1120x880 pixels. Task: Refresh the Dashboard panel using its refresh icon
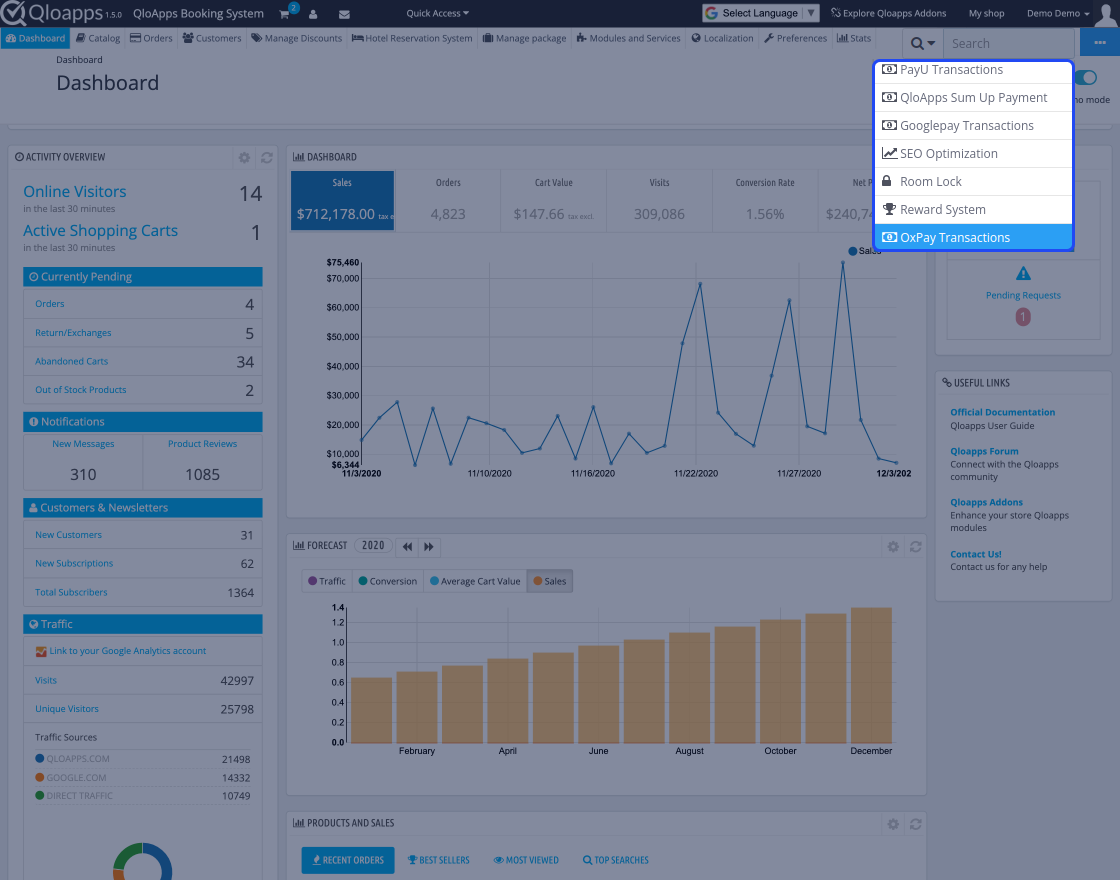(x=915, y=156)
